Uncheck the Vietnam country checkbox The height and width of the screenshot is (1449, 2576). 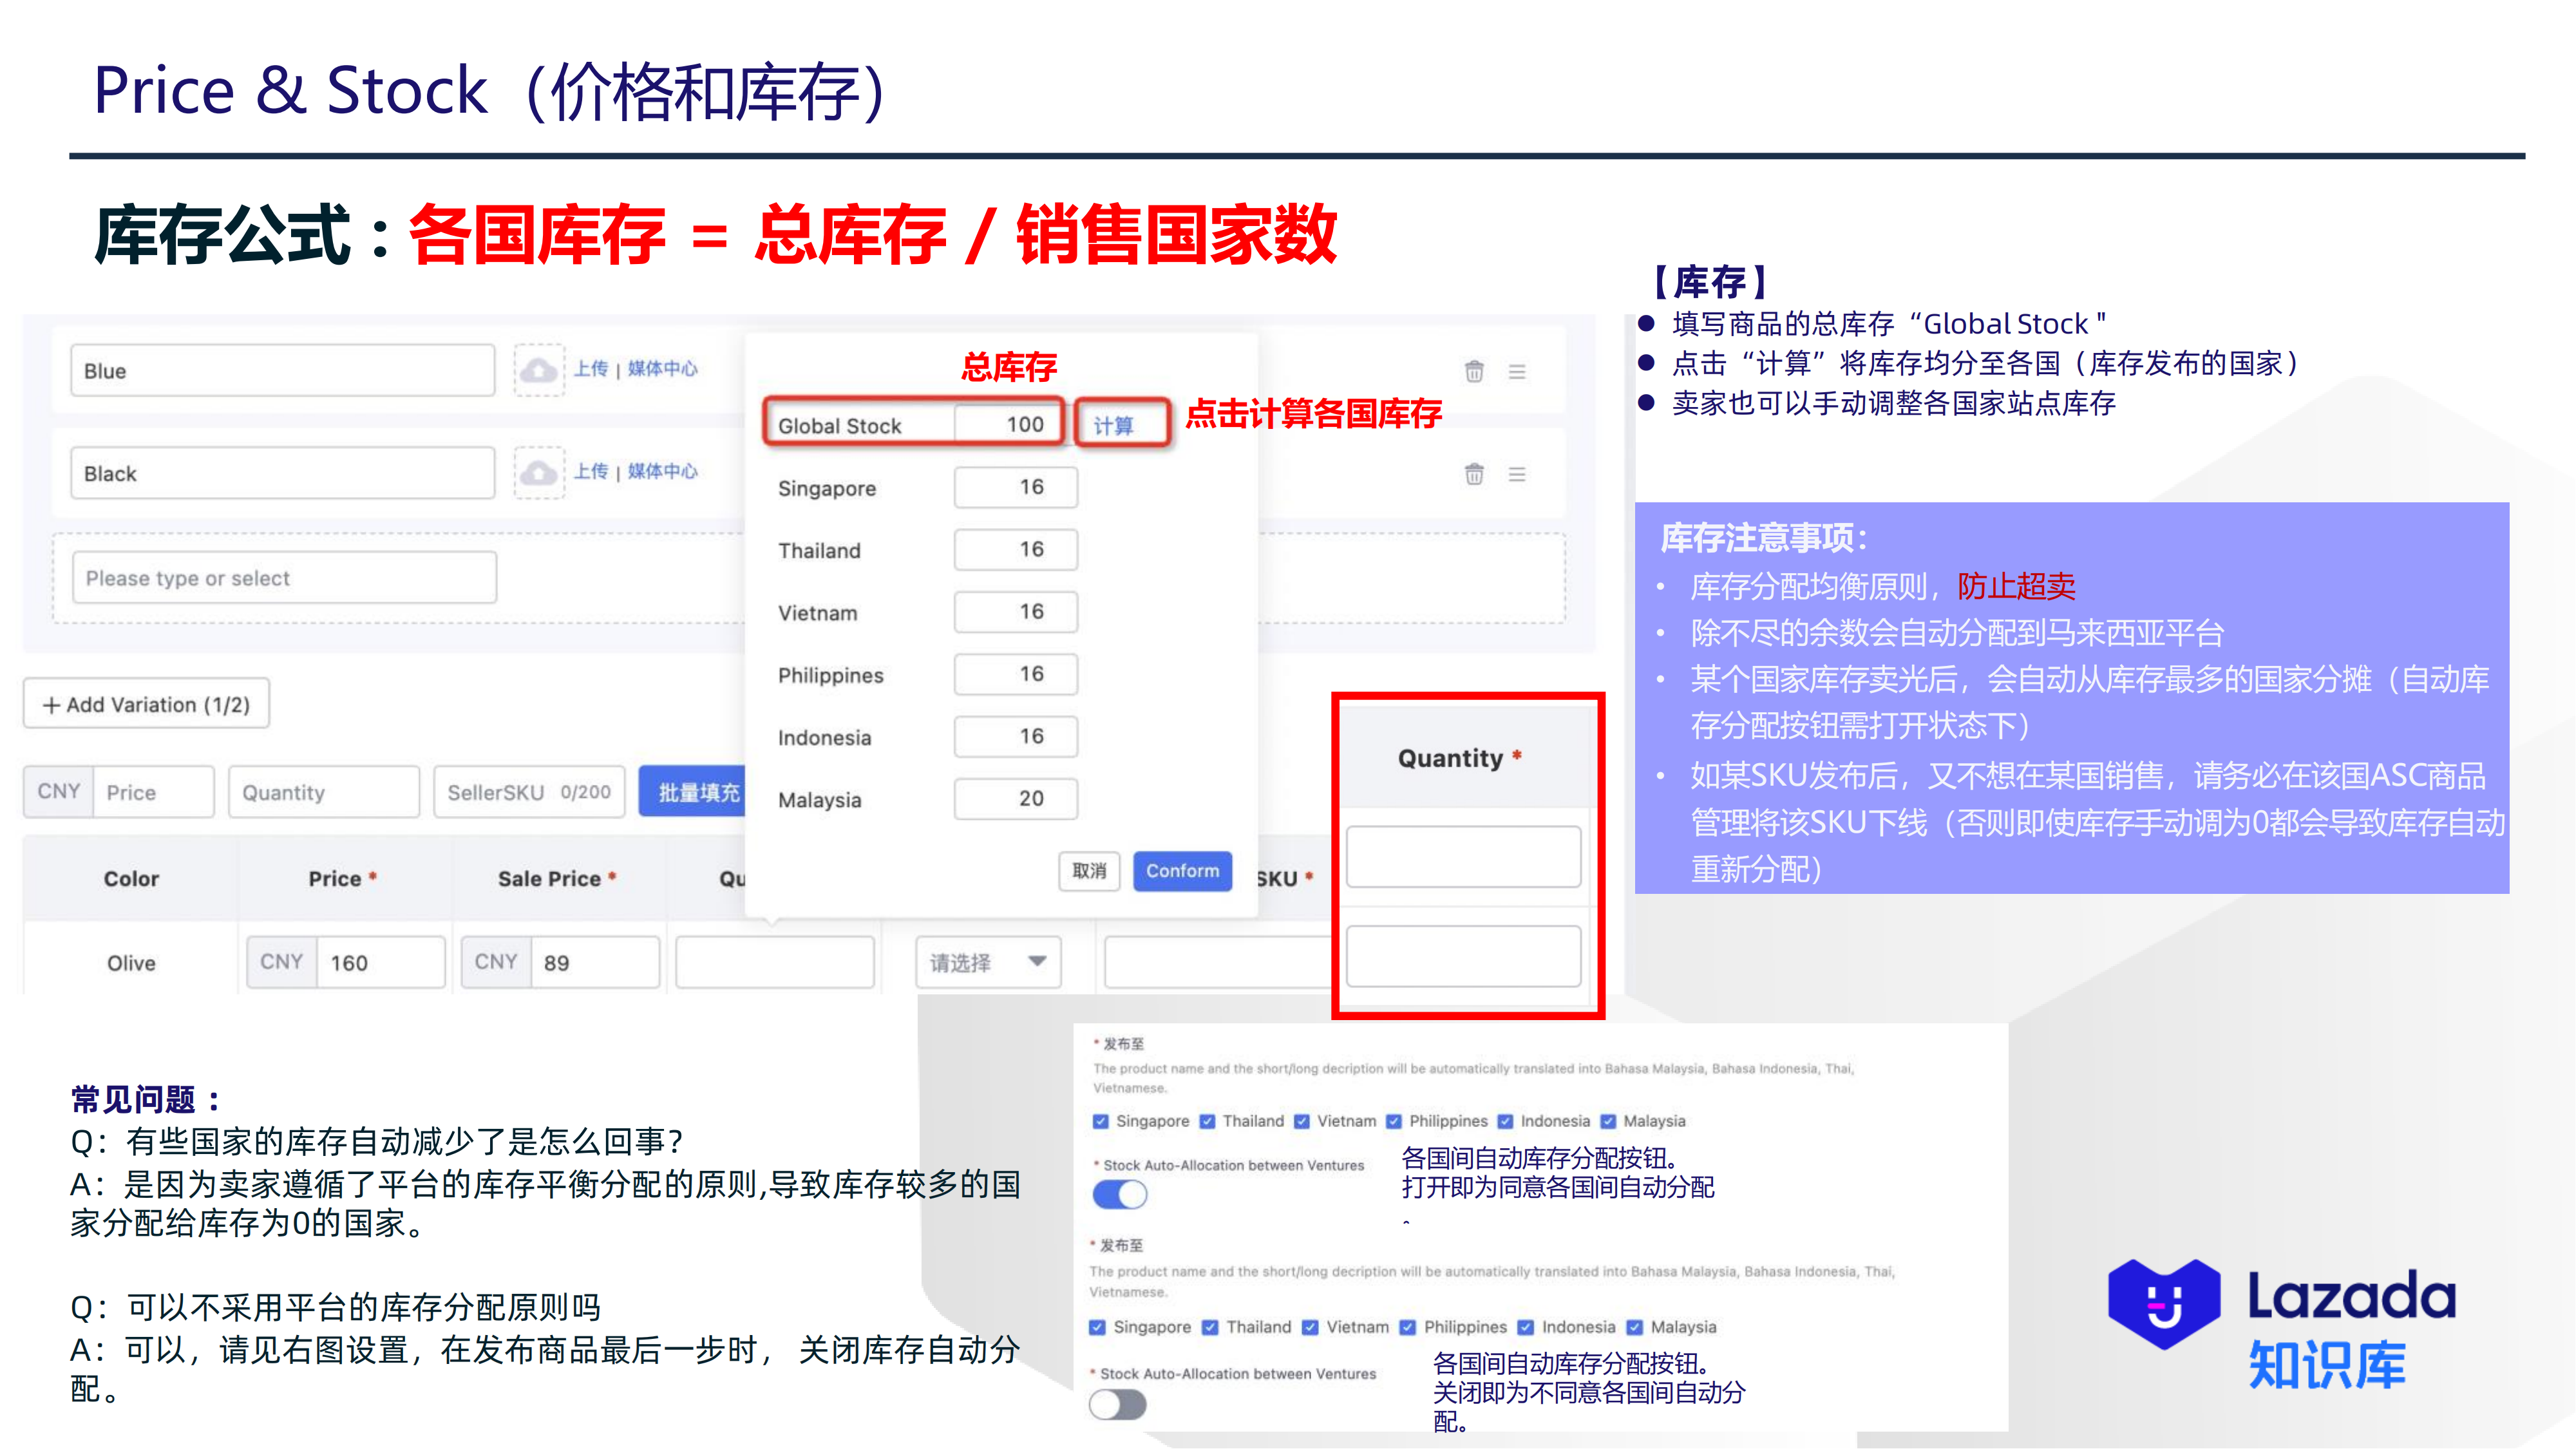click(x=1301, y=1121)
